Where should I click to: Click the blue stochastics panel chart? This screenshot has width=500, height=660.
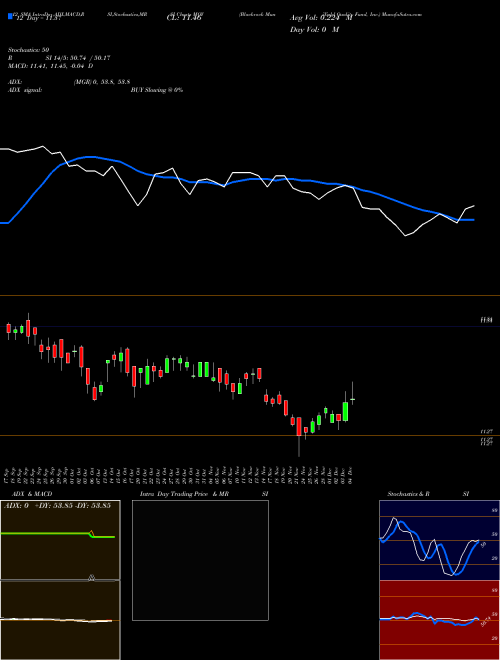(439, 540)
